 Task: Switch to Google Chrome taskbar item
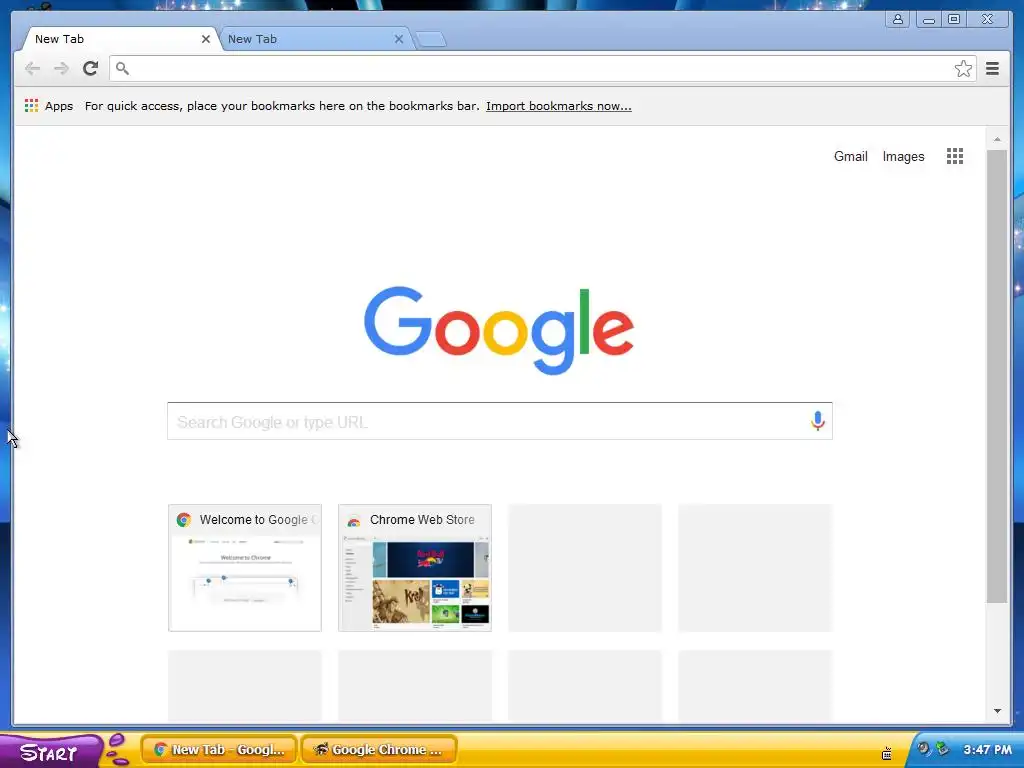[379, 750]
